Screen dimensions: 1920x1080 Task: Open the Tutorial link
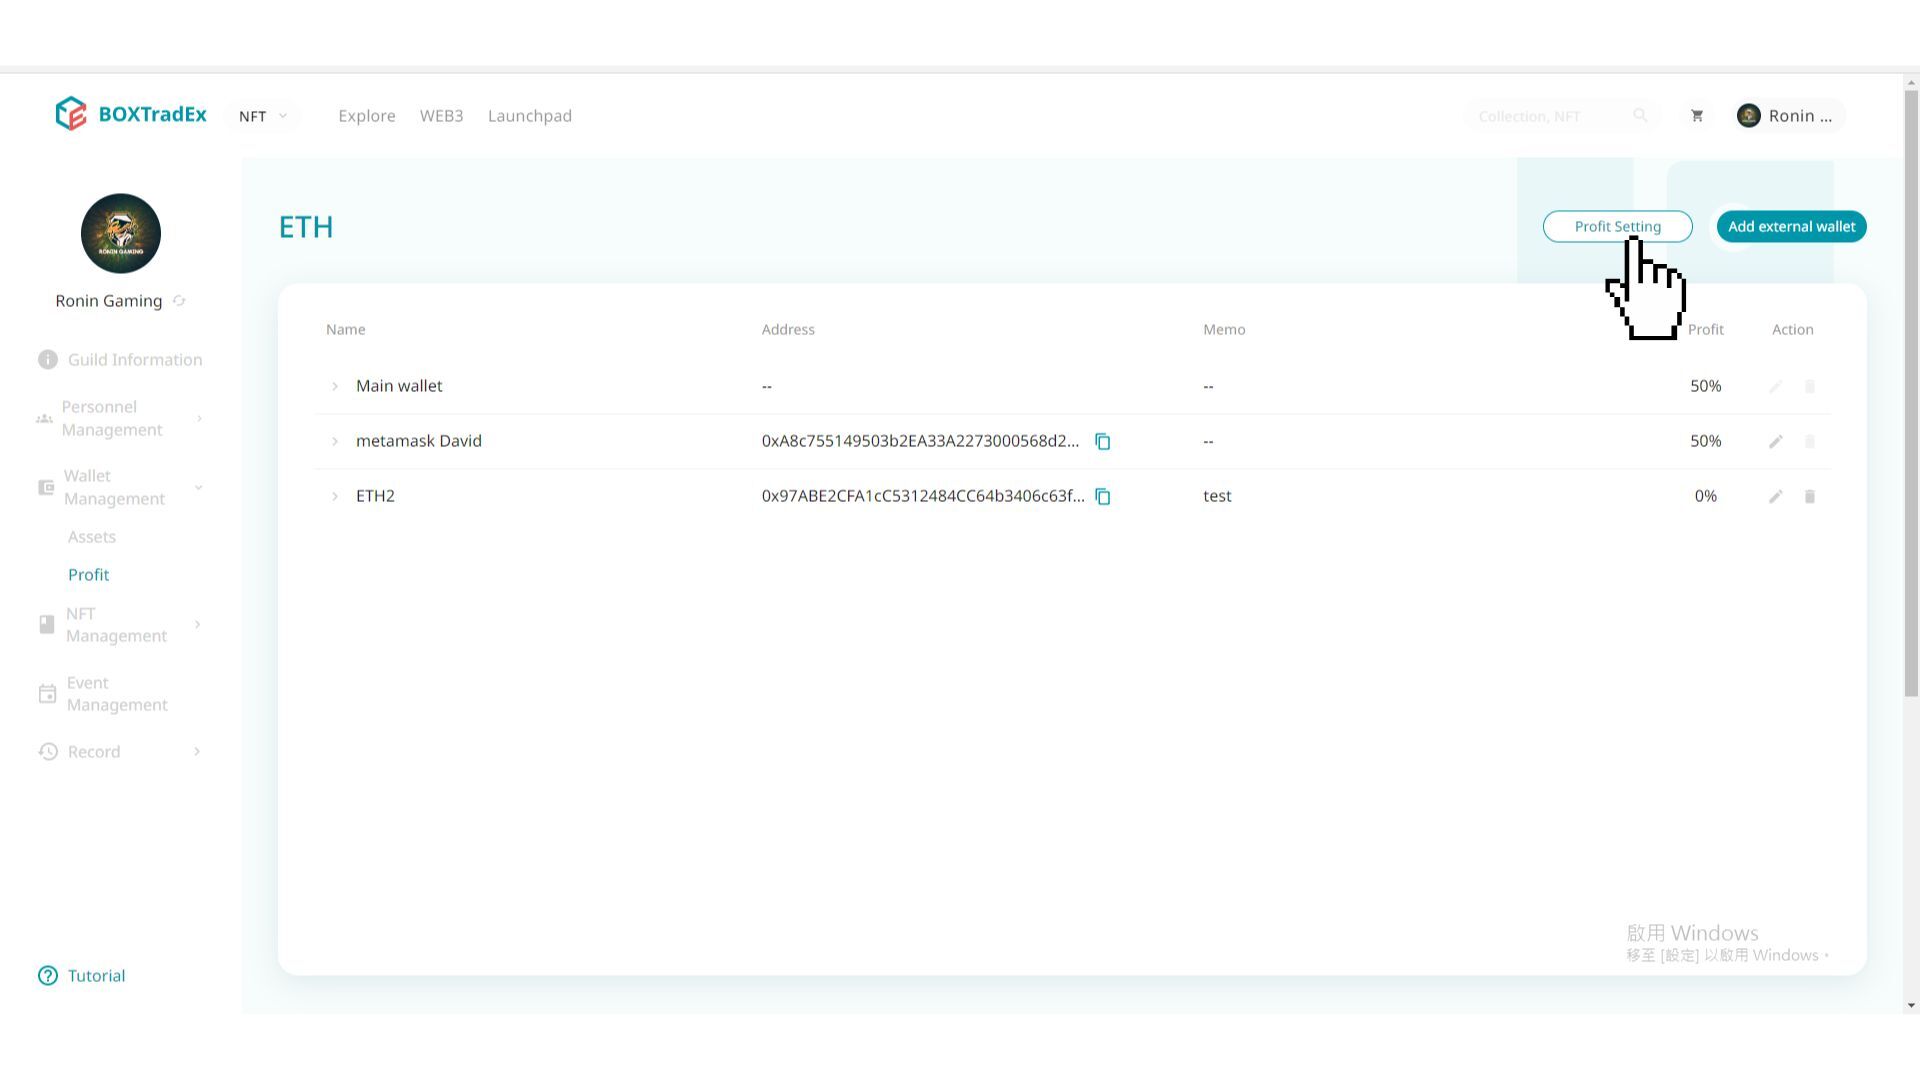96,976
